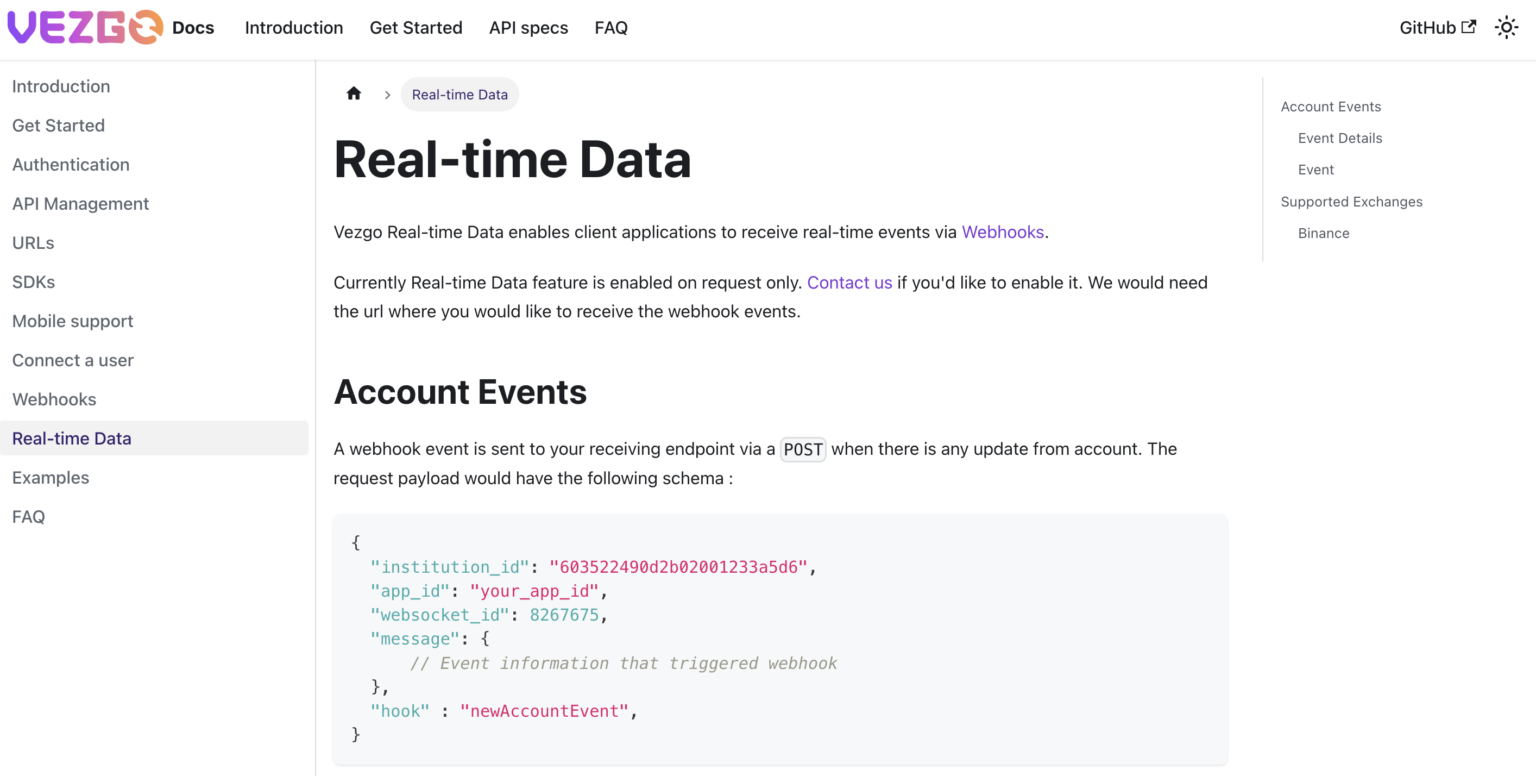Navigate to Mobile support in the sidebar
This screenshot has height=776, width=1536.
click(72, 321)
